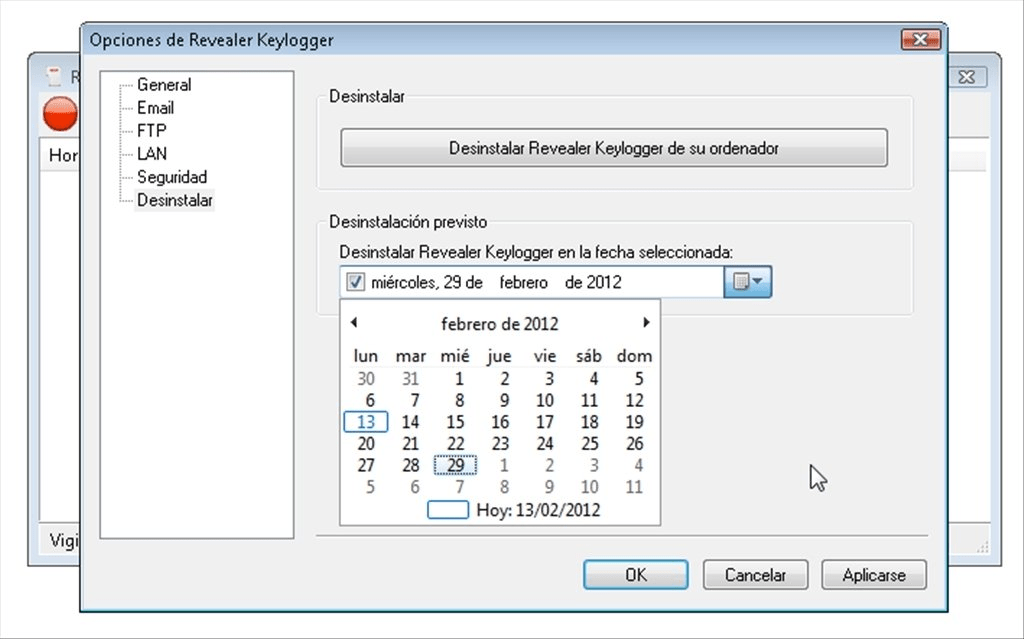Advance to next month with right arrow
Viewport: 1024px width, 639px height.
click(645, 323)
